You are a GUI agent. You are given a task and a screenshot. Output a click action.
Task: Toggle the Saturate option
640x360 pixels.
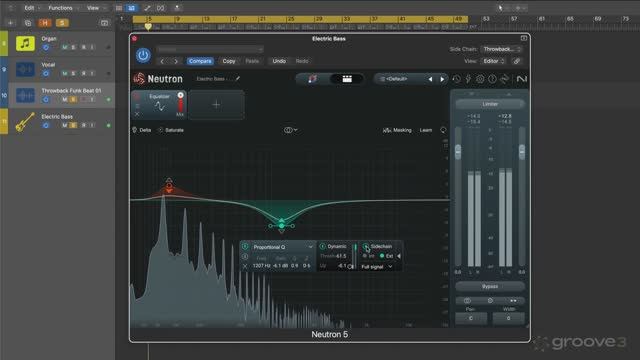(x=171, y=130)
